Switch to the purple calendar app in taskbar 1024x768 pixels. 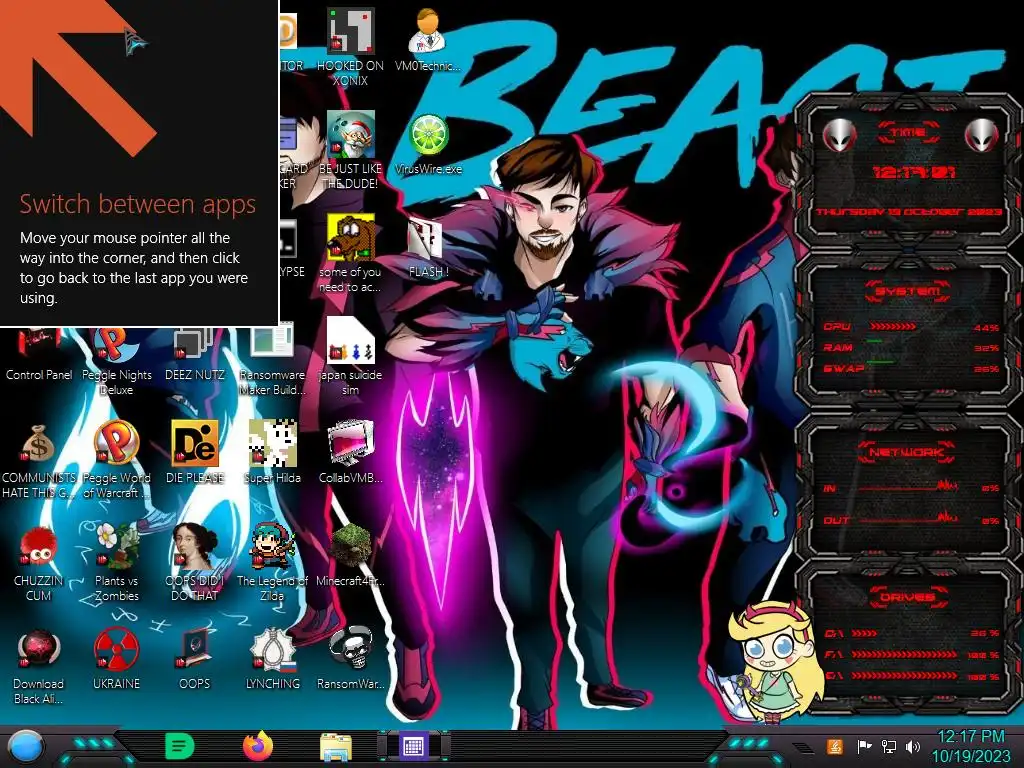pyautogui.click(x=413, y=746)
